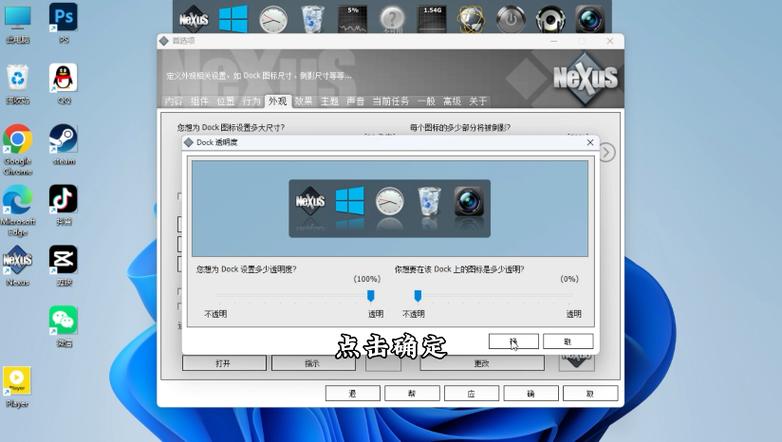Viewport: 782px width, 442px height.
Task: Switch to the 组件 tab
Action: (199, 101)
